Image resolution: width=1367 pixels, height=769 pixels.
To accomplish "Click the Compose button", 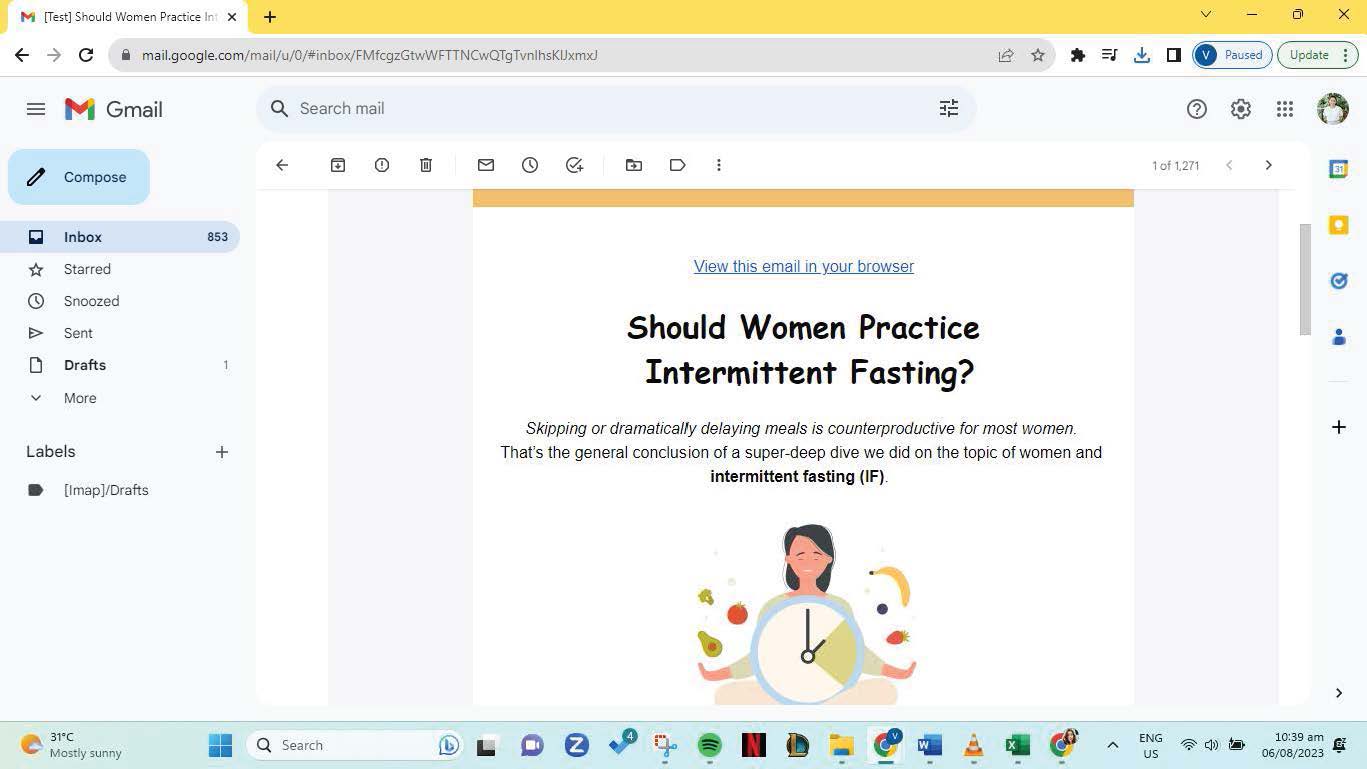I will point(79,177).
